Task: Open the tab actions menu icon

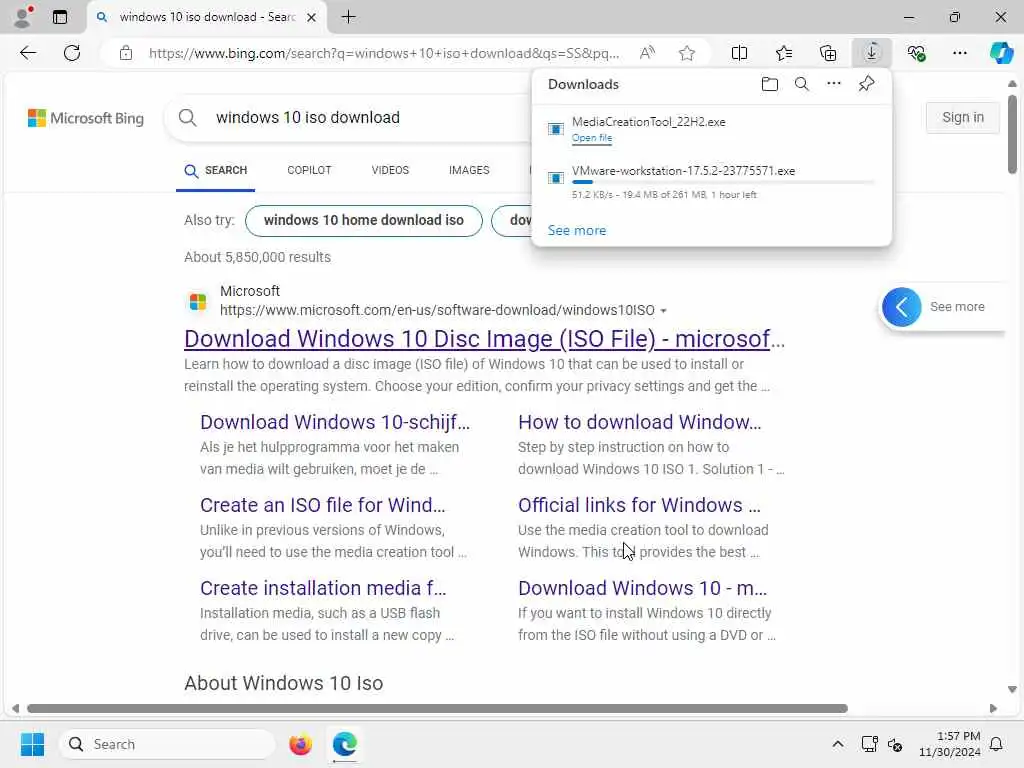Action: pos(60,17)
